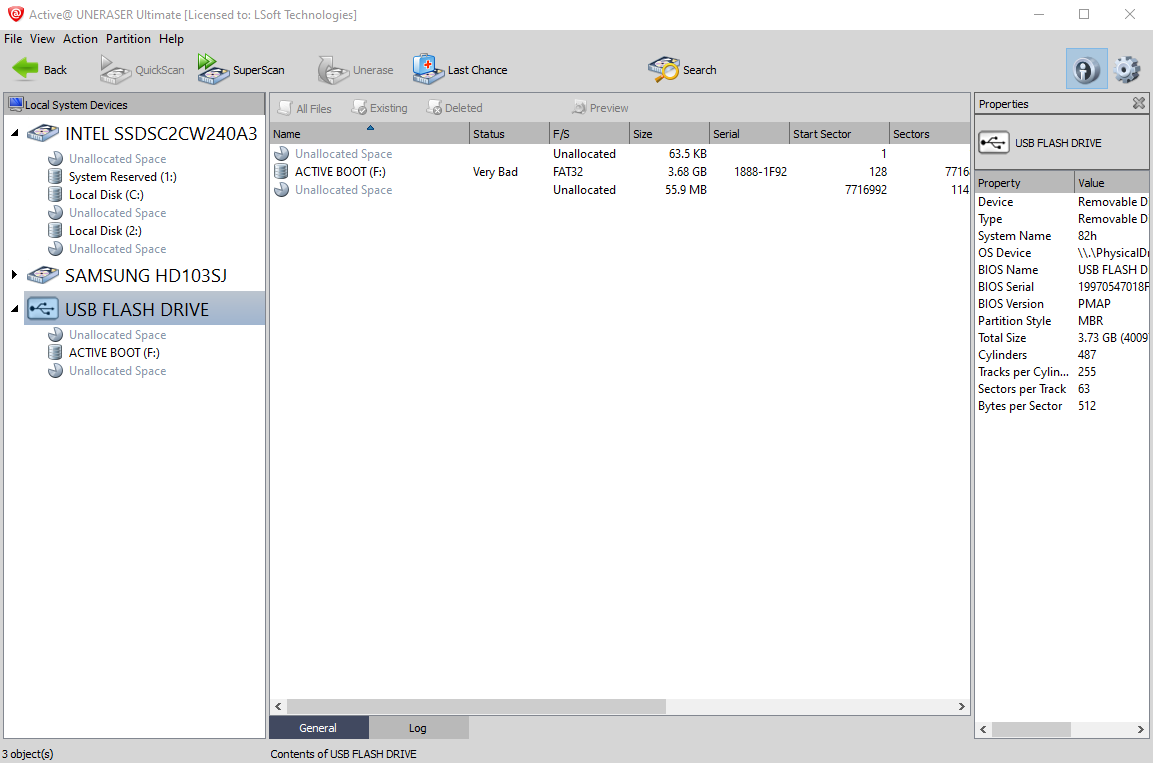Click serial number 1888-1F92

[760, 172]
